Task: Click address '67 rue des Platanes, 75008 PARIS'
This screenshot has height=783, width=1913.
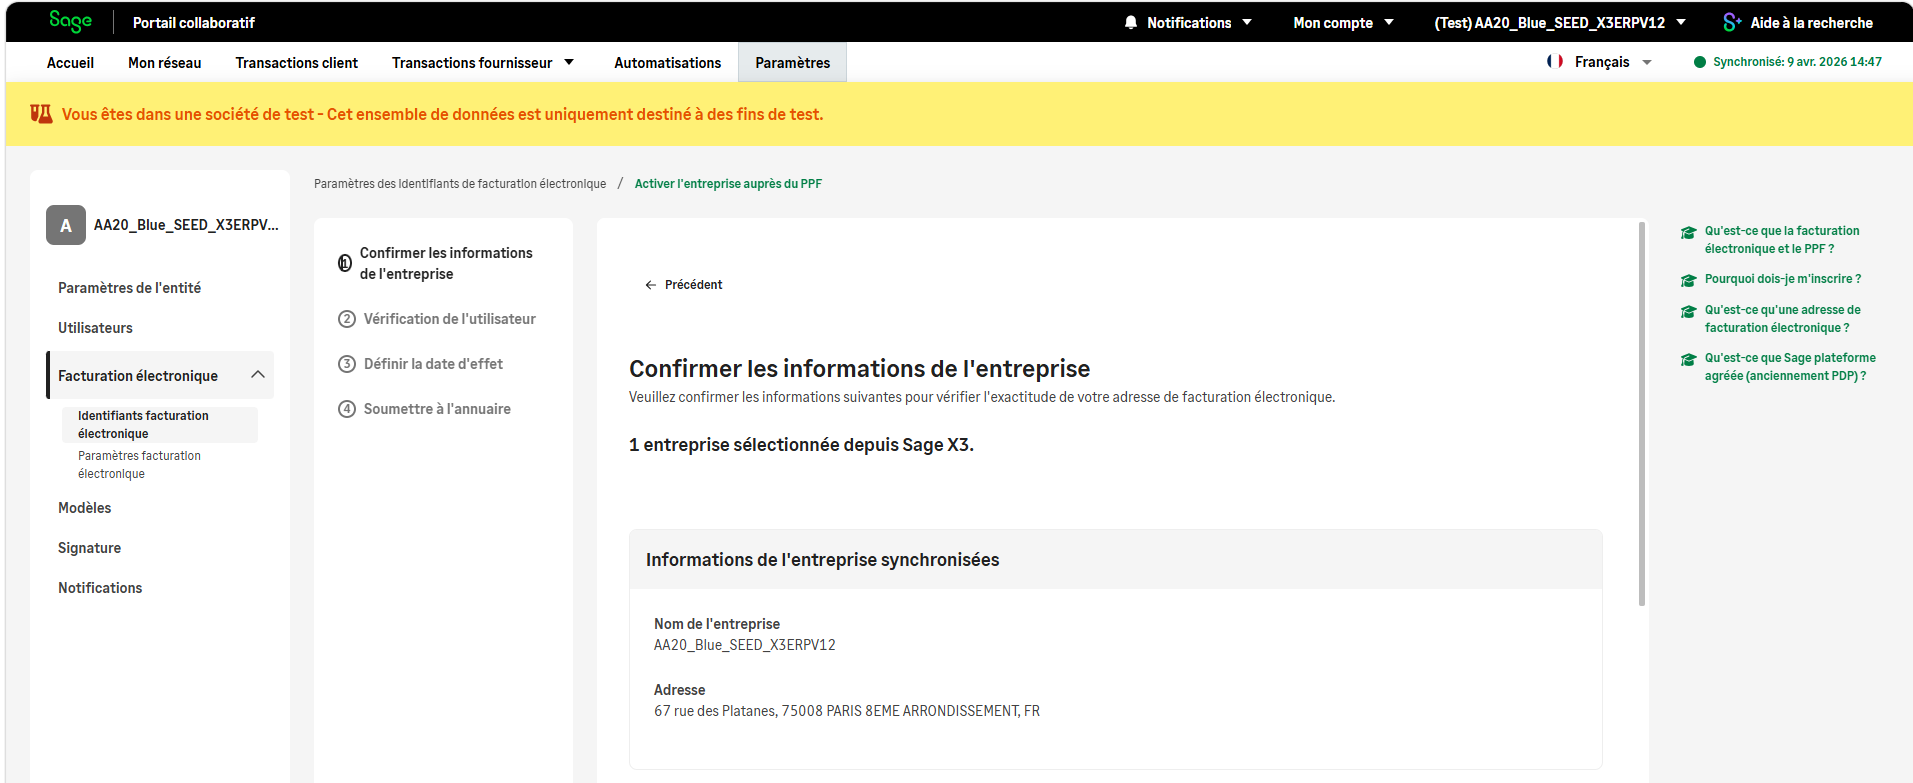Action: pos(846,711)
